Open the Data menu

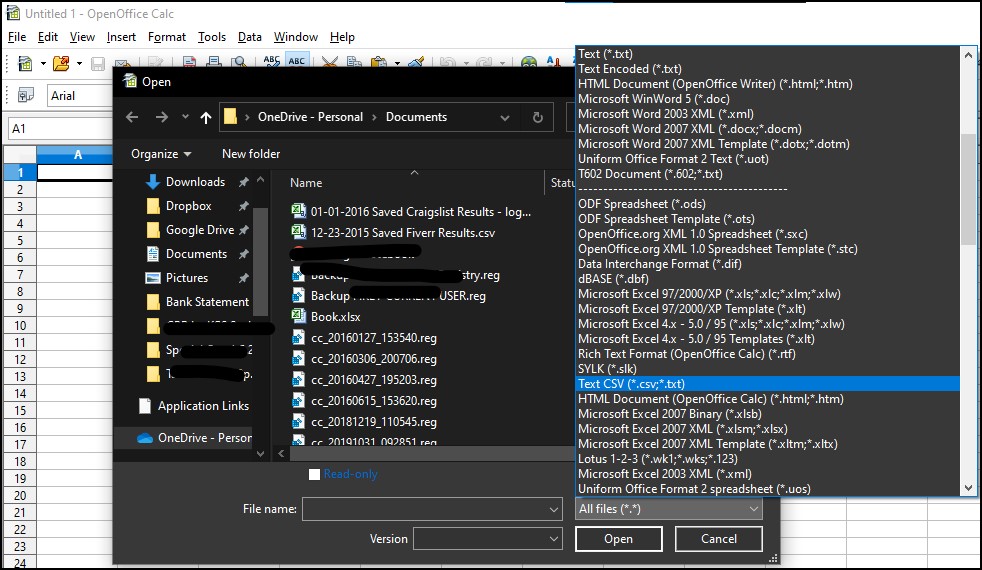(249, 37)
